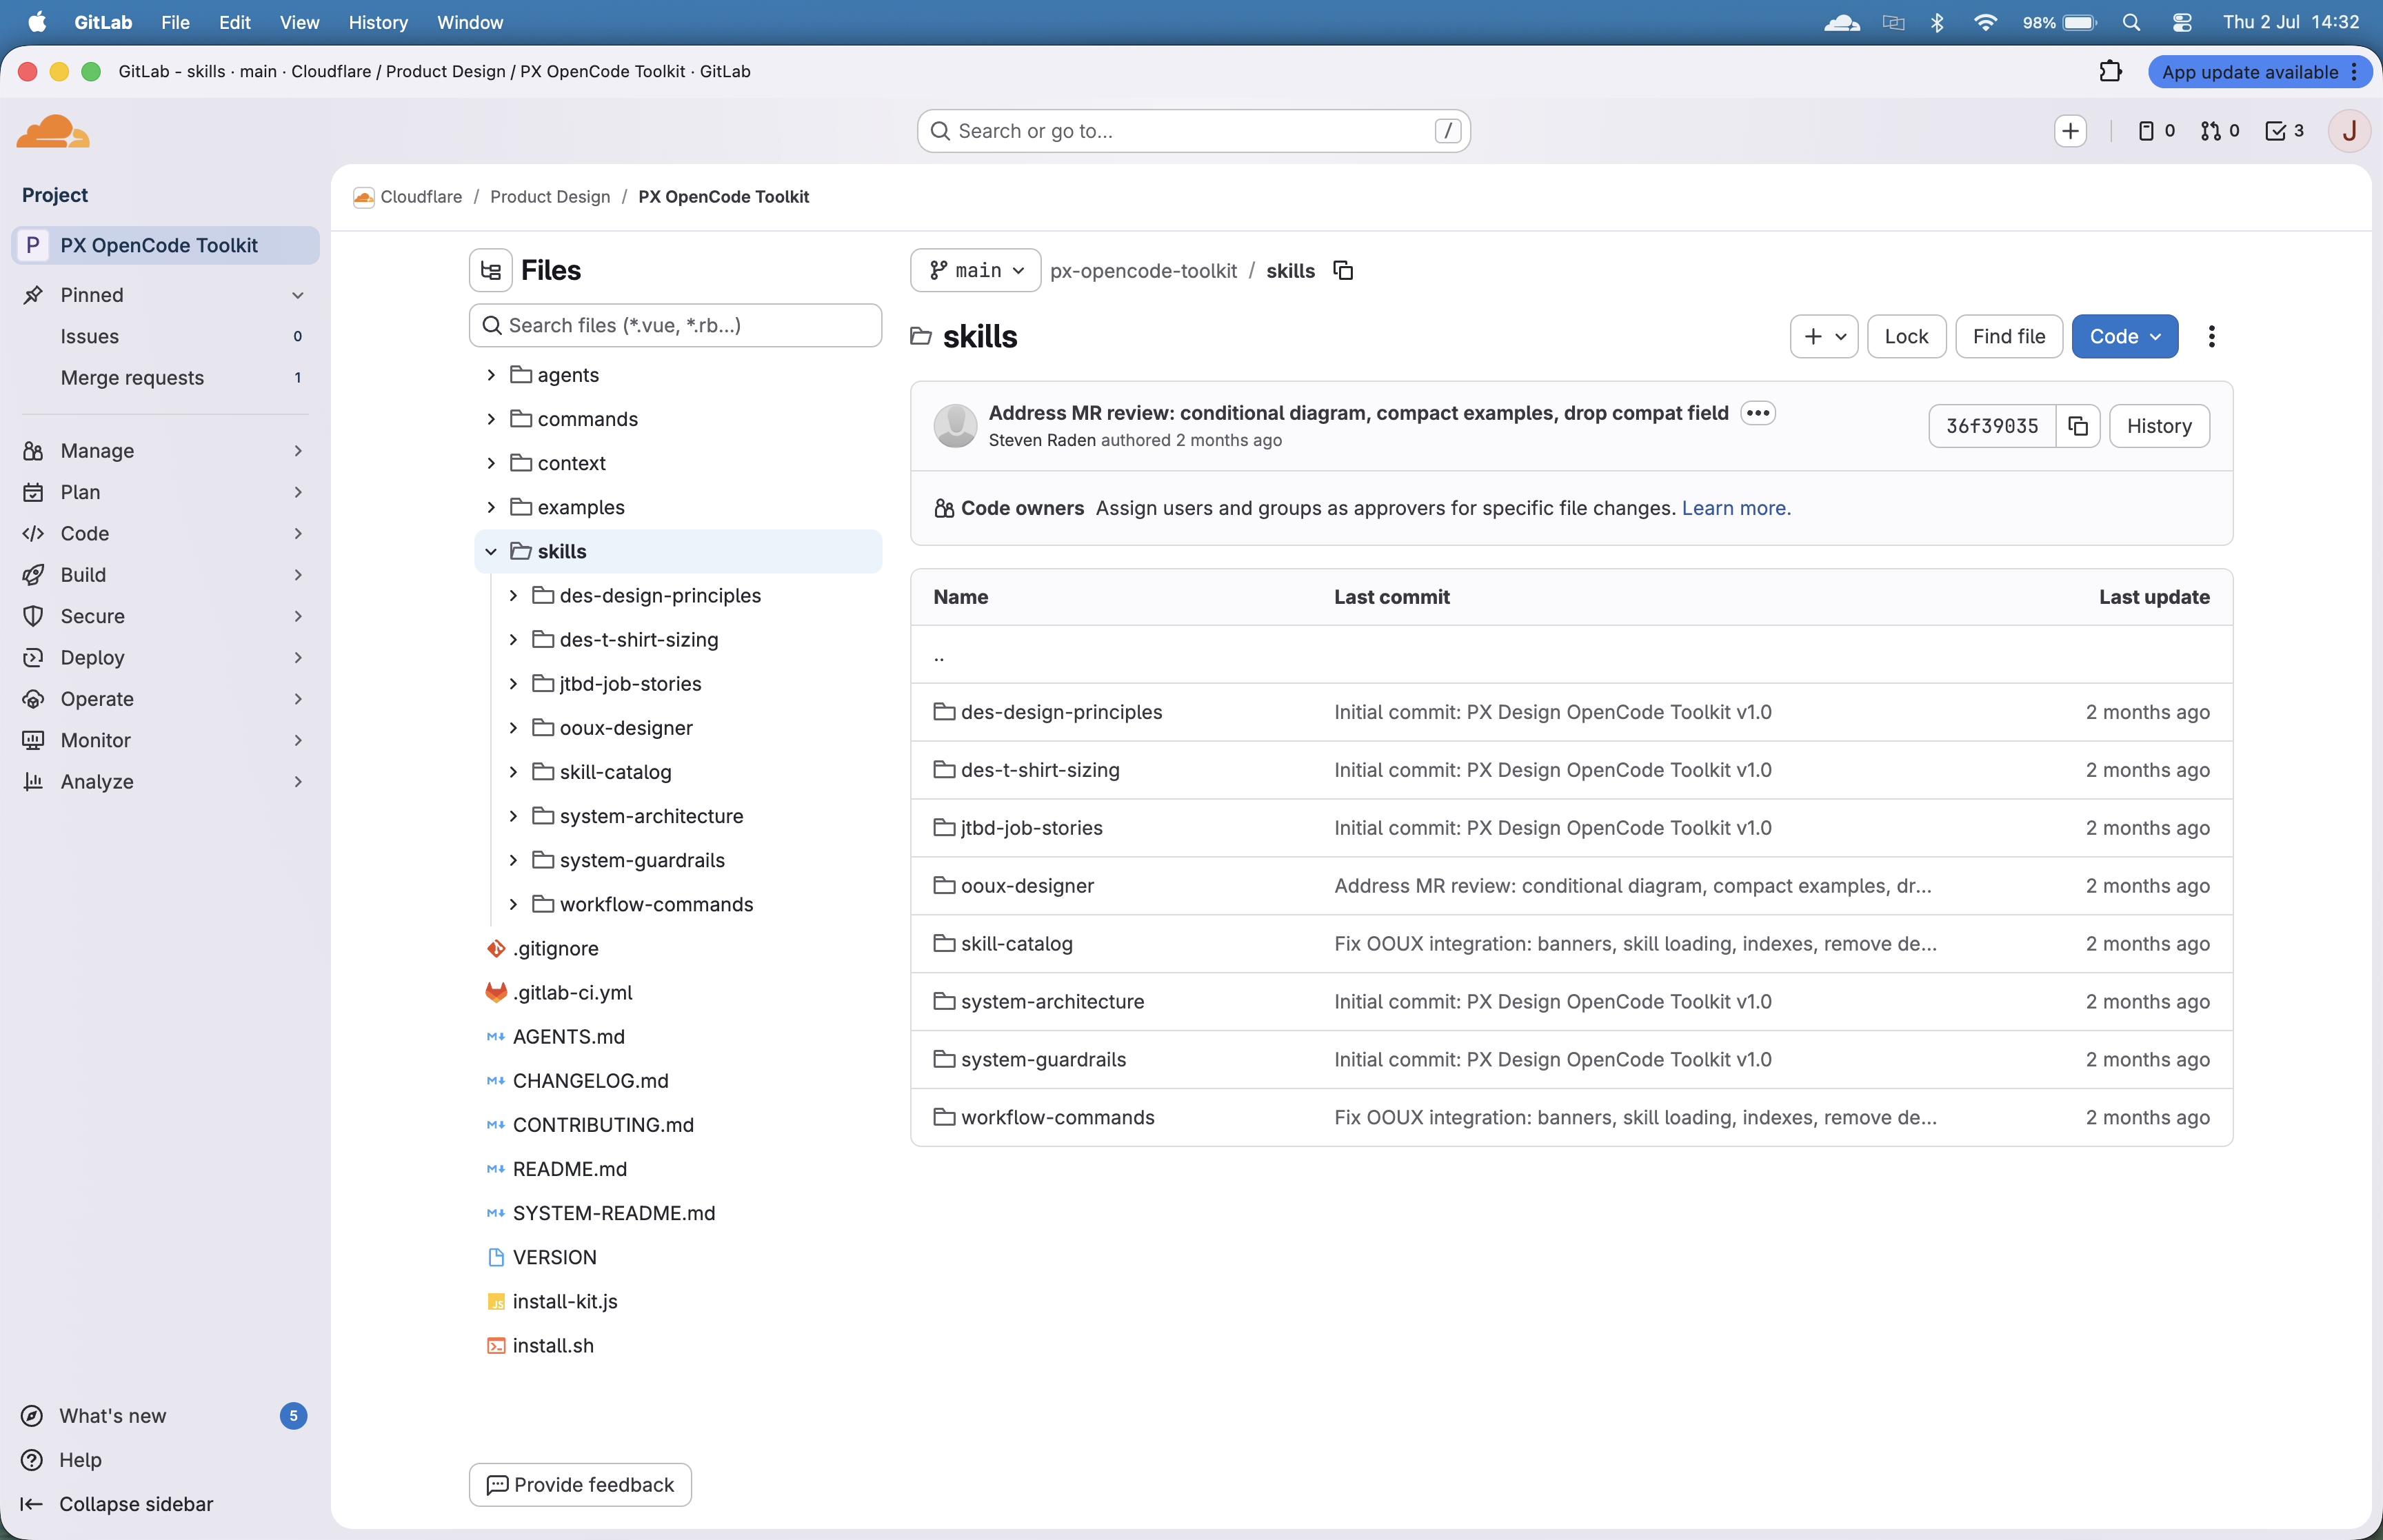The width and height of the screenshot is (2383, 1540).
Task: Open the GitLab app menu
Action: tap(103, 22)
